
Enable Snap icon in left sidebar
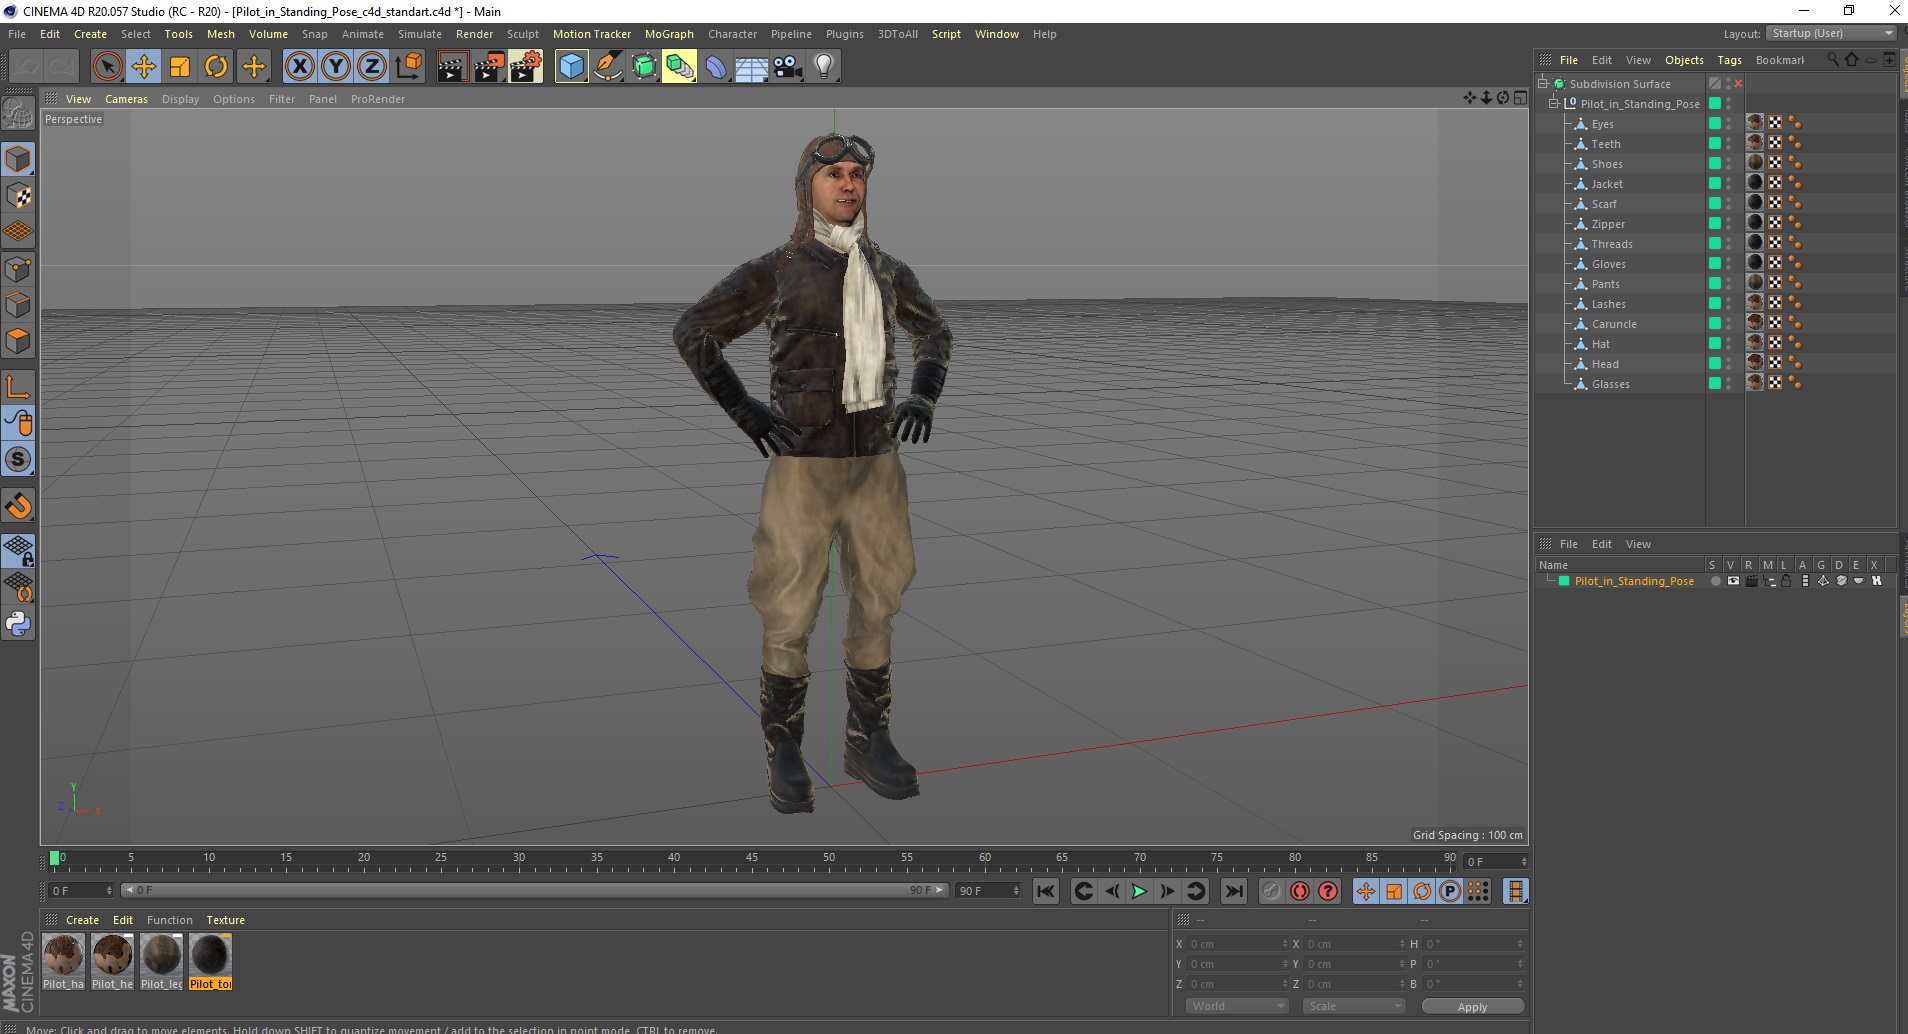pyautogui.click(x=18, y=506)
